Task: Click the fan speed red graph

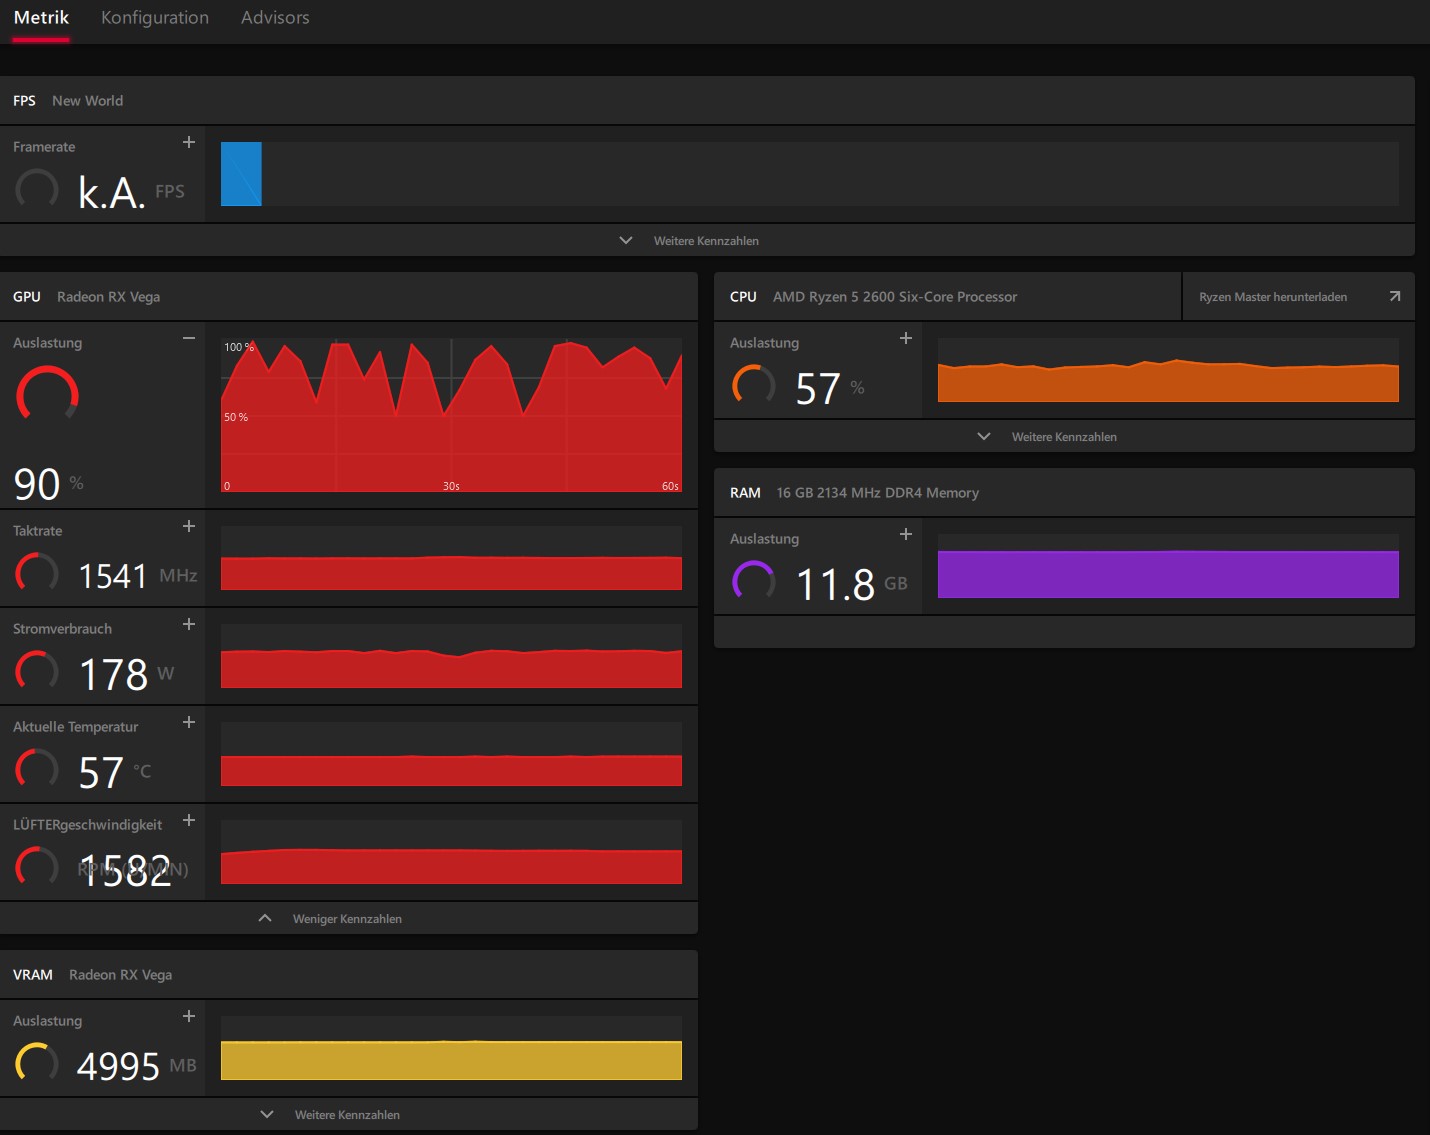Action: coord(451,852)
